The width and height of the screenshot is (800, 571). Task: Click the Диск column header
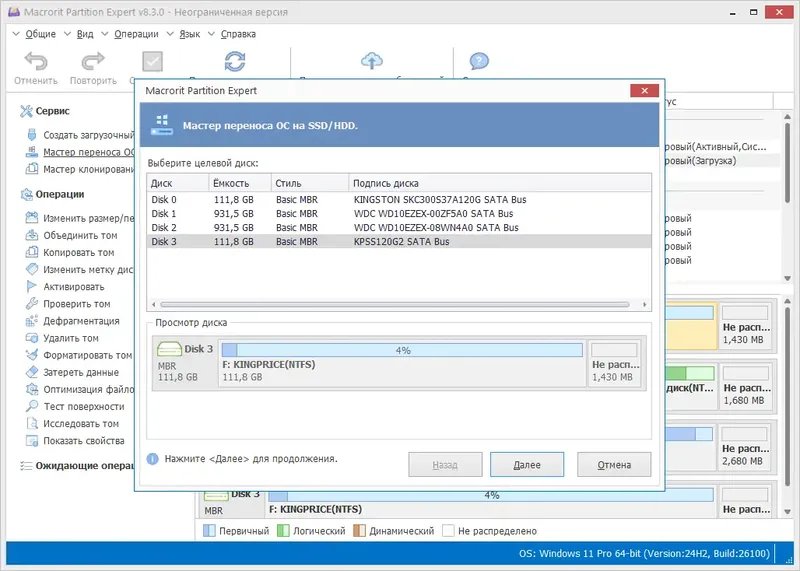[x=178, y=183]
